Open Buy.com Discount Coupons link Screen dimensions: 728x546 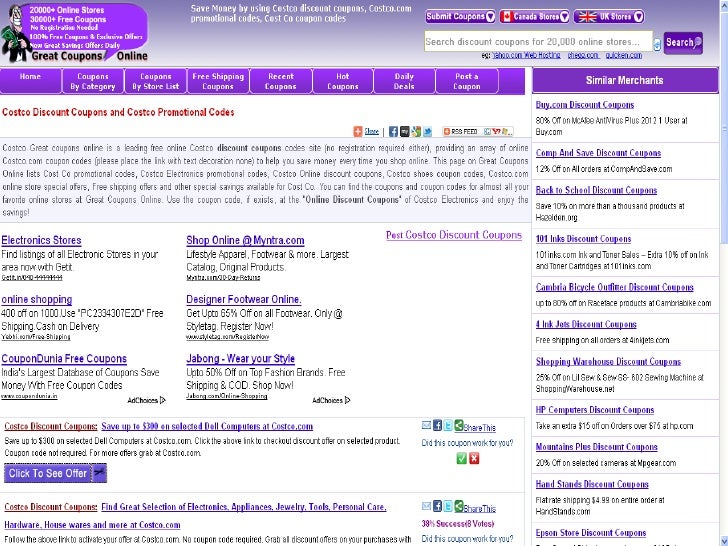point(585,105)
